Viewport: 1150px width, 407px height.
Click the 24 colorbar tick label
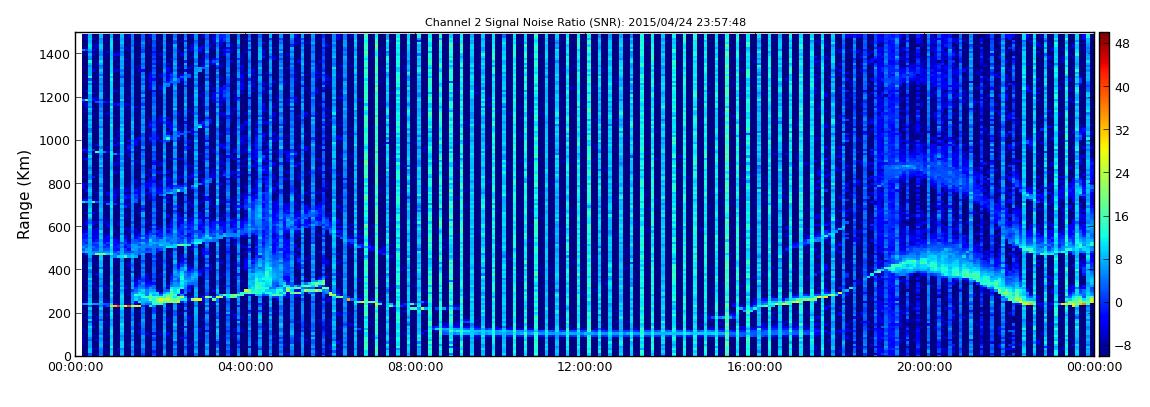click(x=1123, y=174)
